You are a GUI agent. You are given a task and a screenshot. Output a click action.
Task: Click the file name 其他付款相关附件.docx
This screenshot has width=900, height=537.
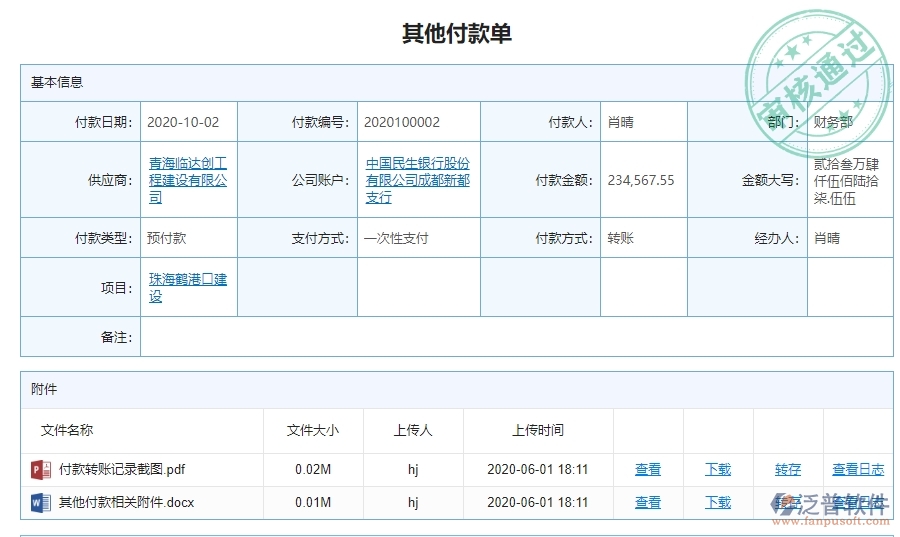(126, 502)
